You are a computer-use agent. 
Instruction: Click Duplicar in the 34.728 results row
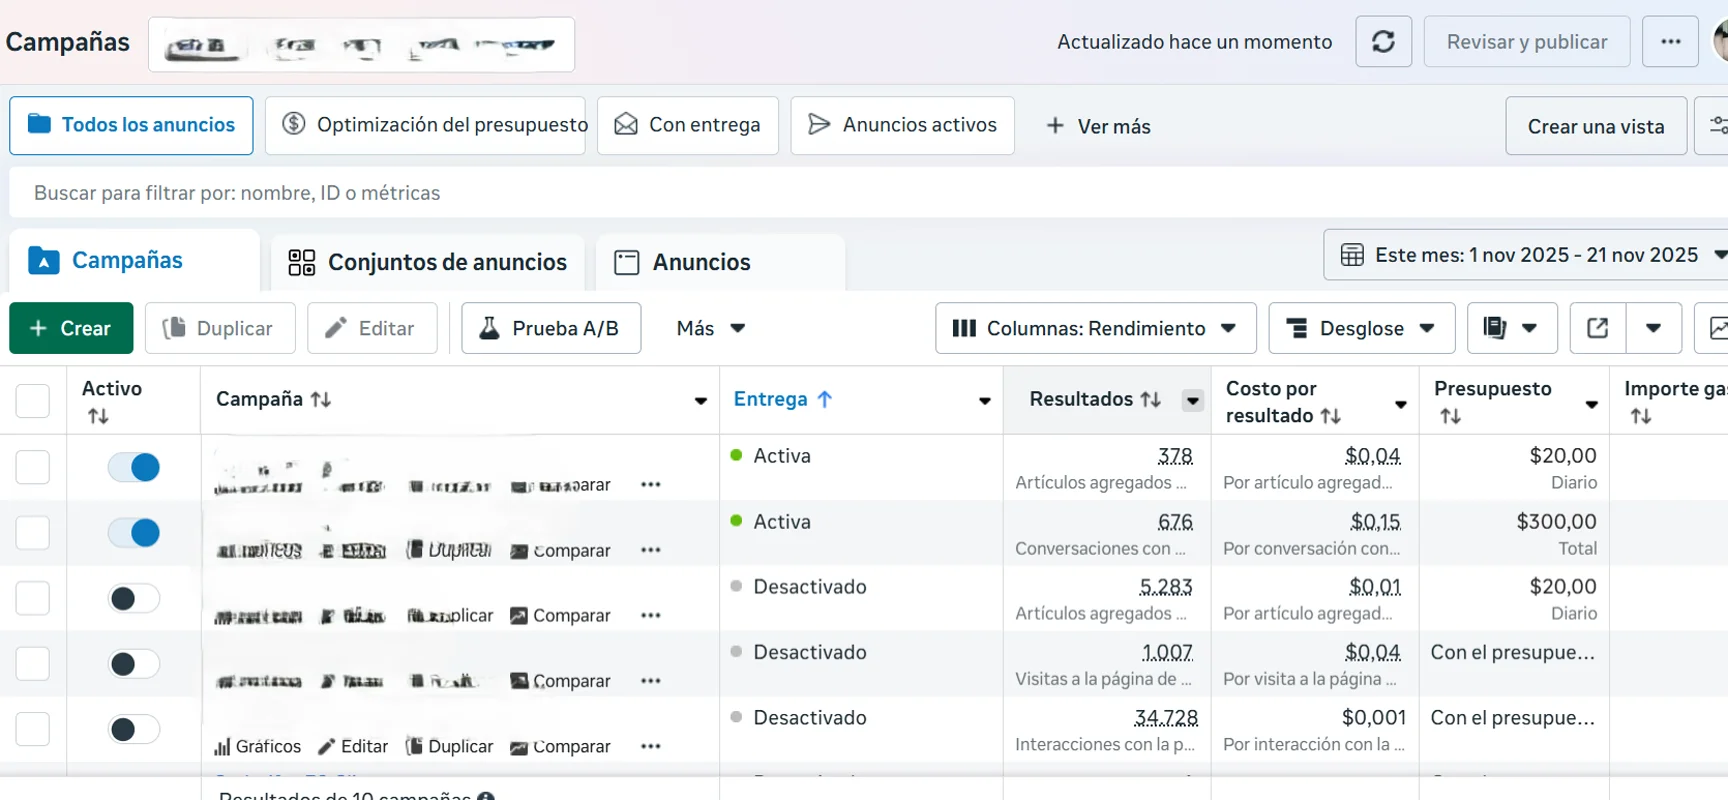[x=450, y=746]
